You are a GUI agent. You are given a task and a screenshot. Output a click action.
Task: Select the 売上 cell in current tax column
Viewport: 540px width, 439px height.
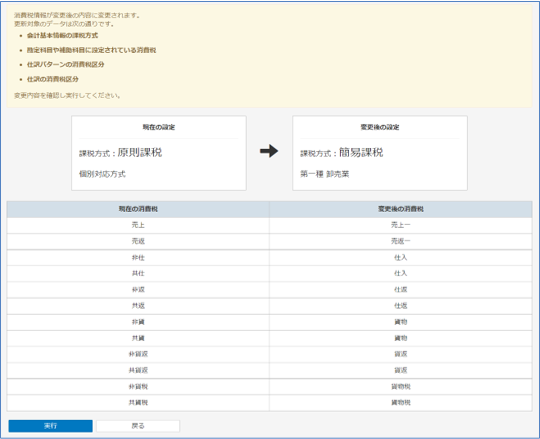(138, 225)
